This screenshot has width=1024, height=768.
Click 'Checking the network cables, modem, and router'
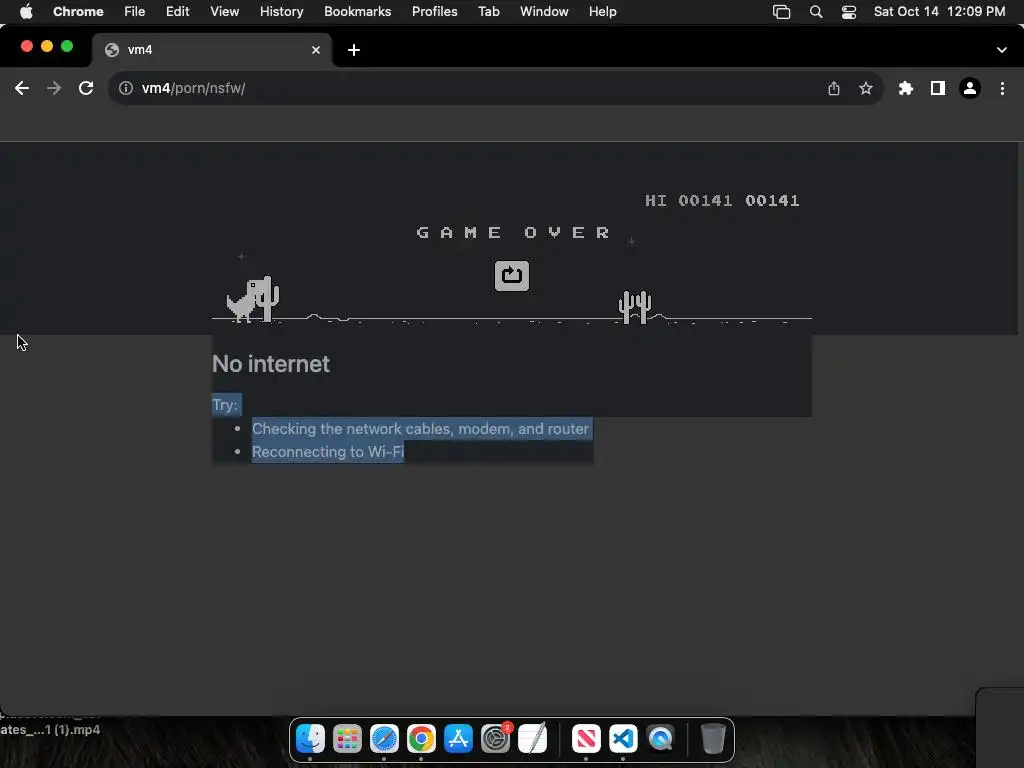(x=420, y=429)
